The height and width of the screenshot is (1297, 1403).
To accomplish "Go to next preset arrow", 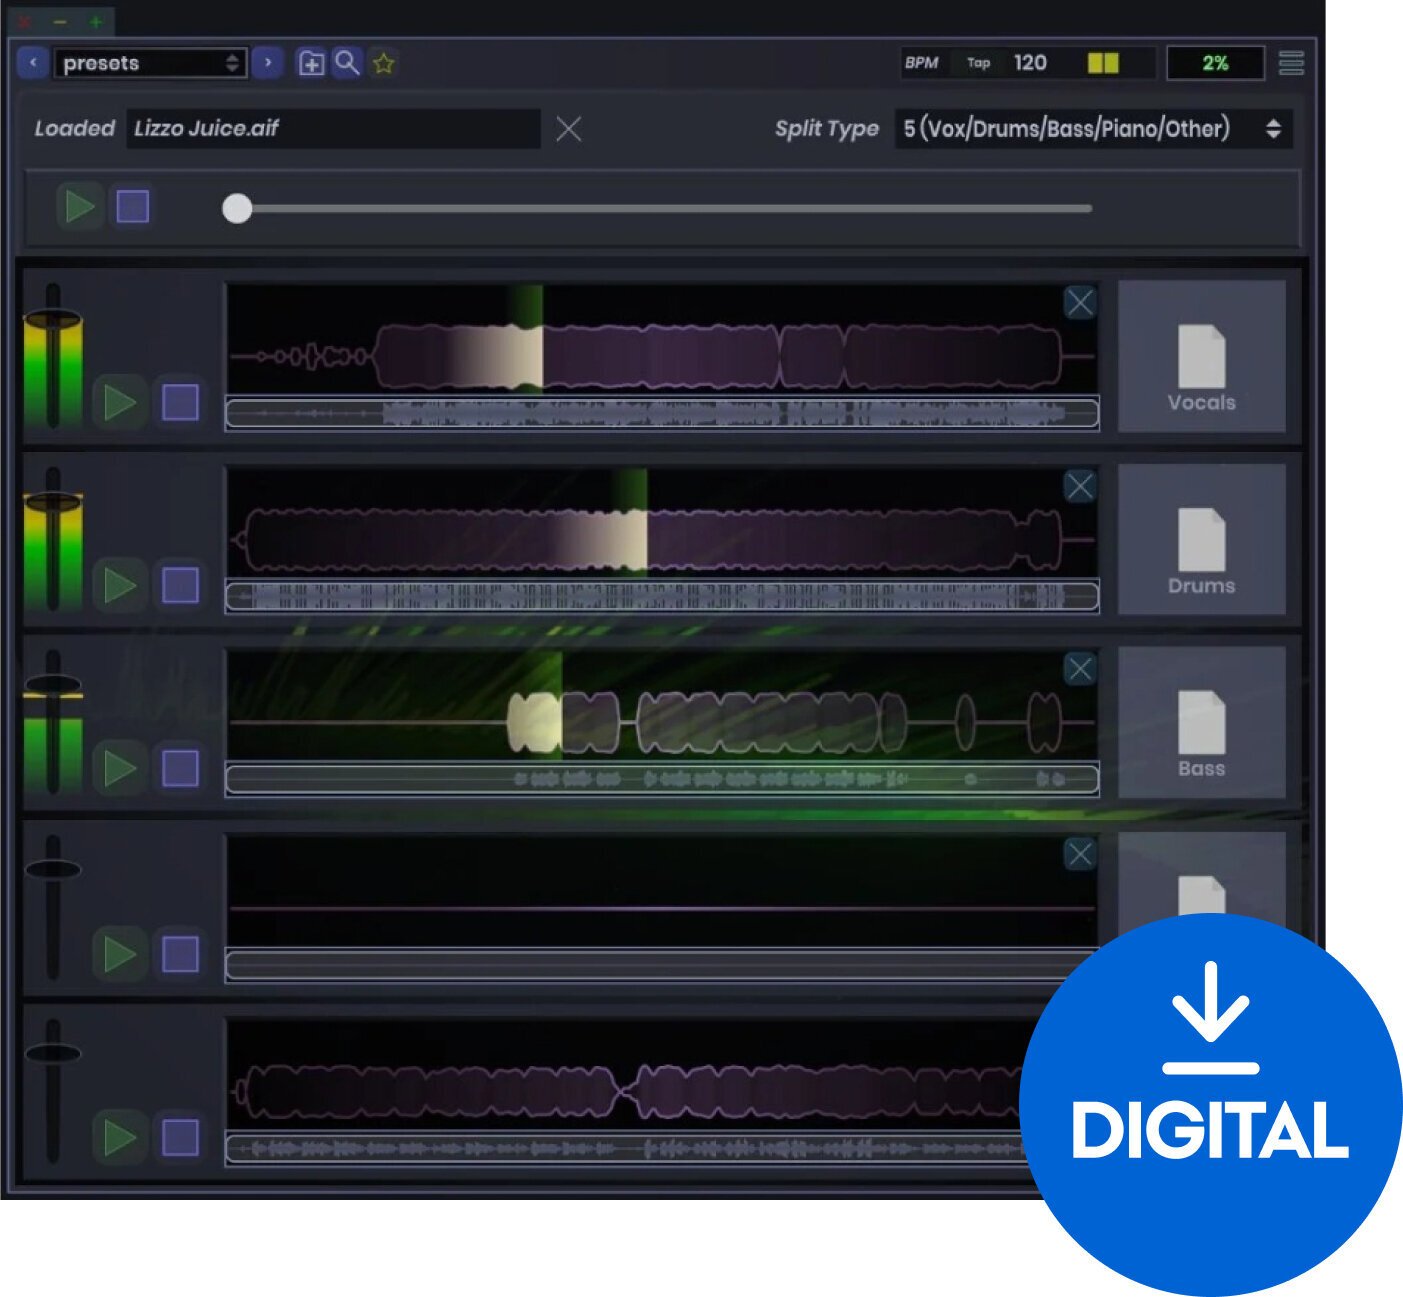I will point(268,63).
